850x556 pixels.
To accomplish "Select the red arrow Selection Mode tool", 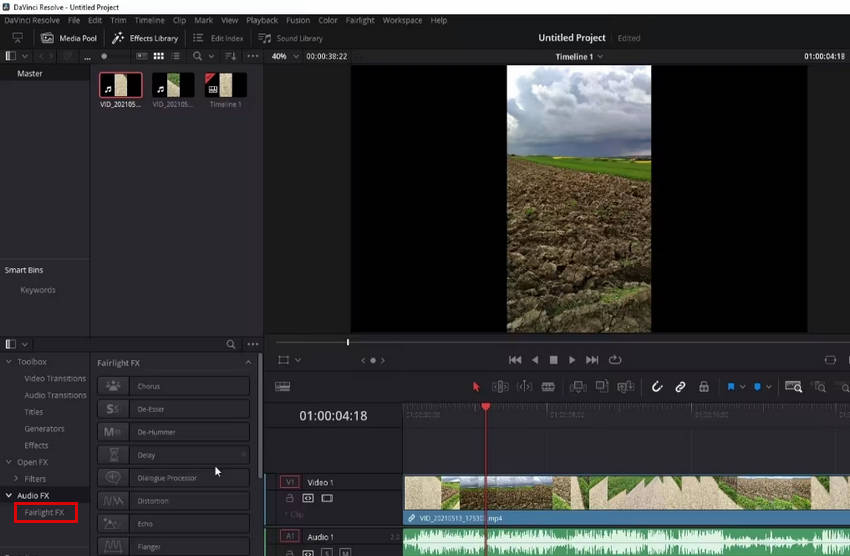I will [476, 387].
